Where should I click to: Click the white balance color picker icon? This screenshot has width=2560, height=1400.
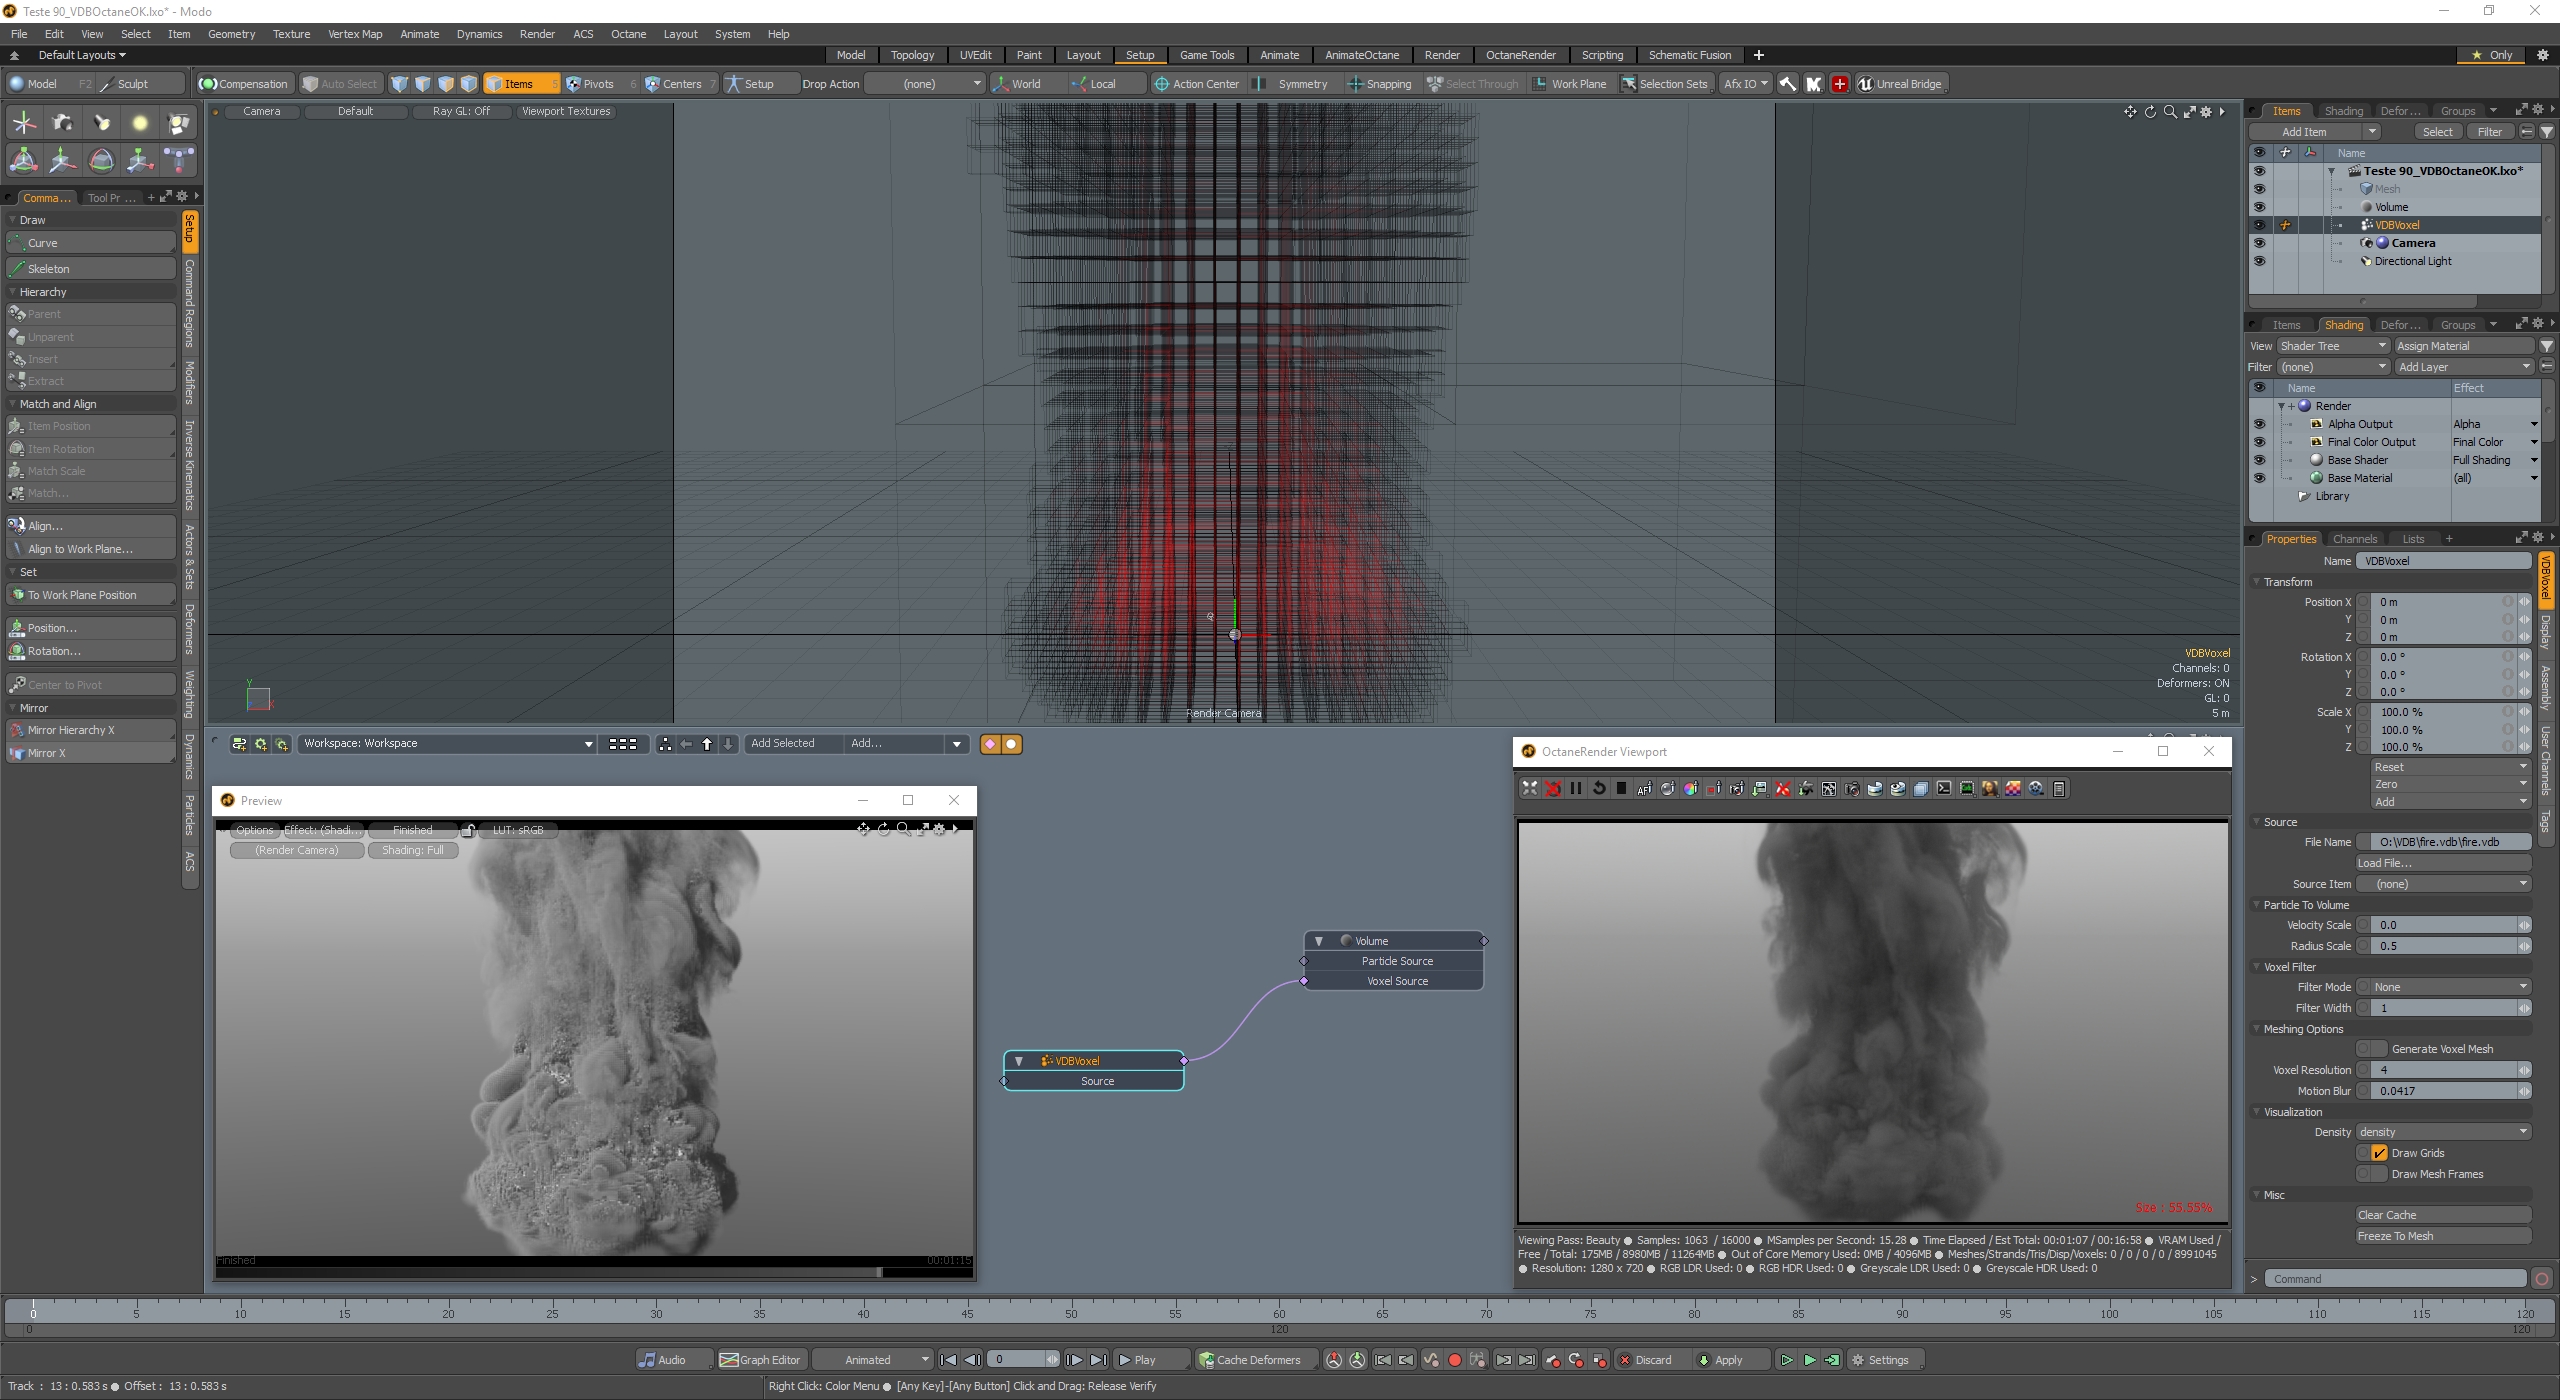(x=1690, y=788)
